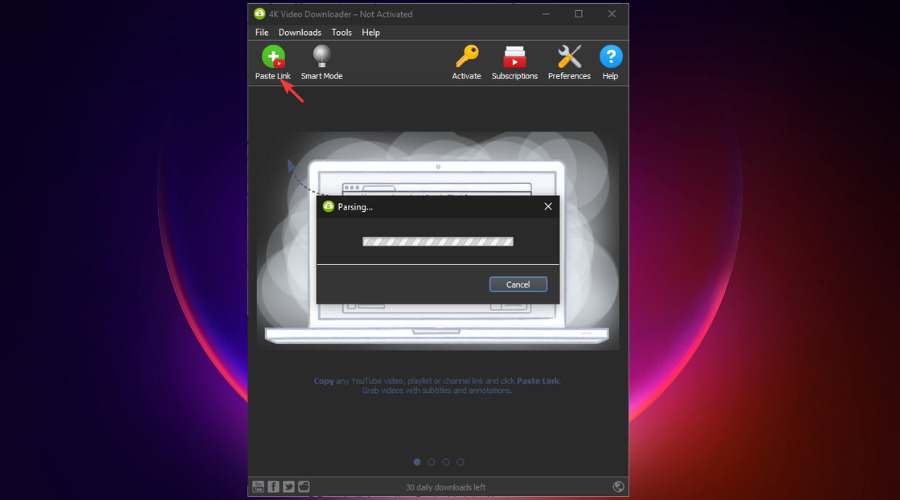This screenshot has width=900, height=500.
Task: Open the YouTube social icon in status bar
Action: point(258,487)
